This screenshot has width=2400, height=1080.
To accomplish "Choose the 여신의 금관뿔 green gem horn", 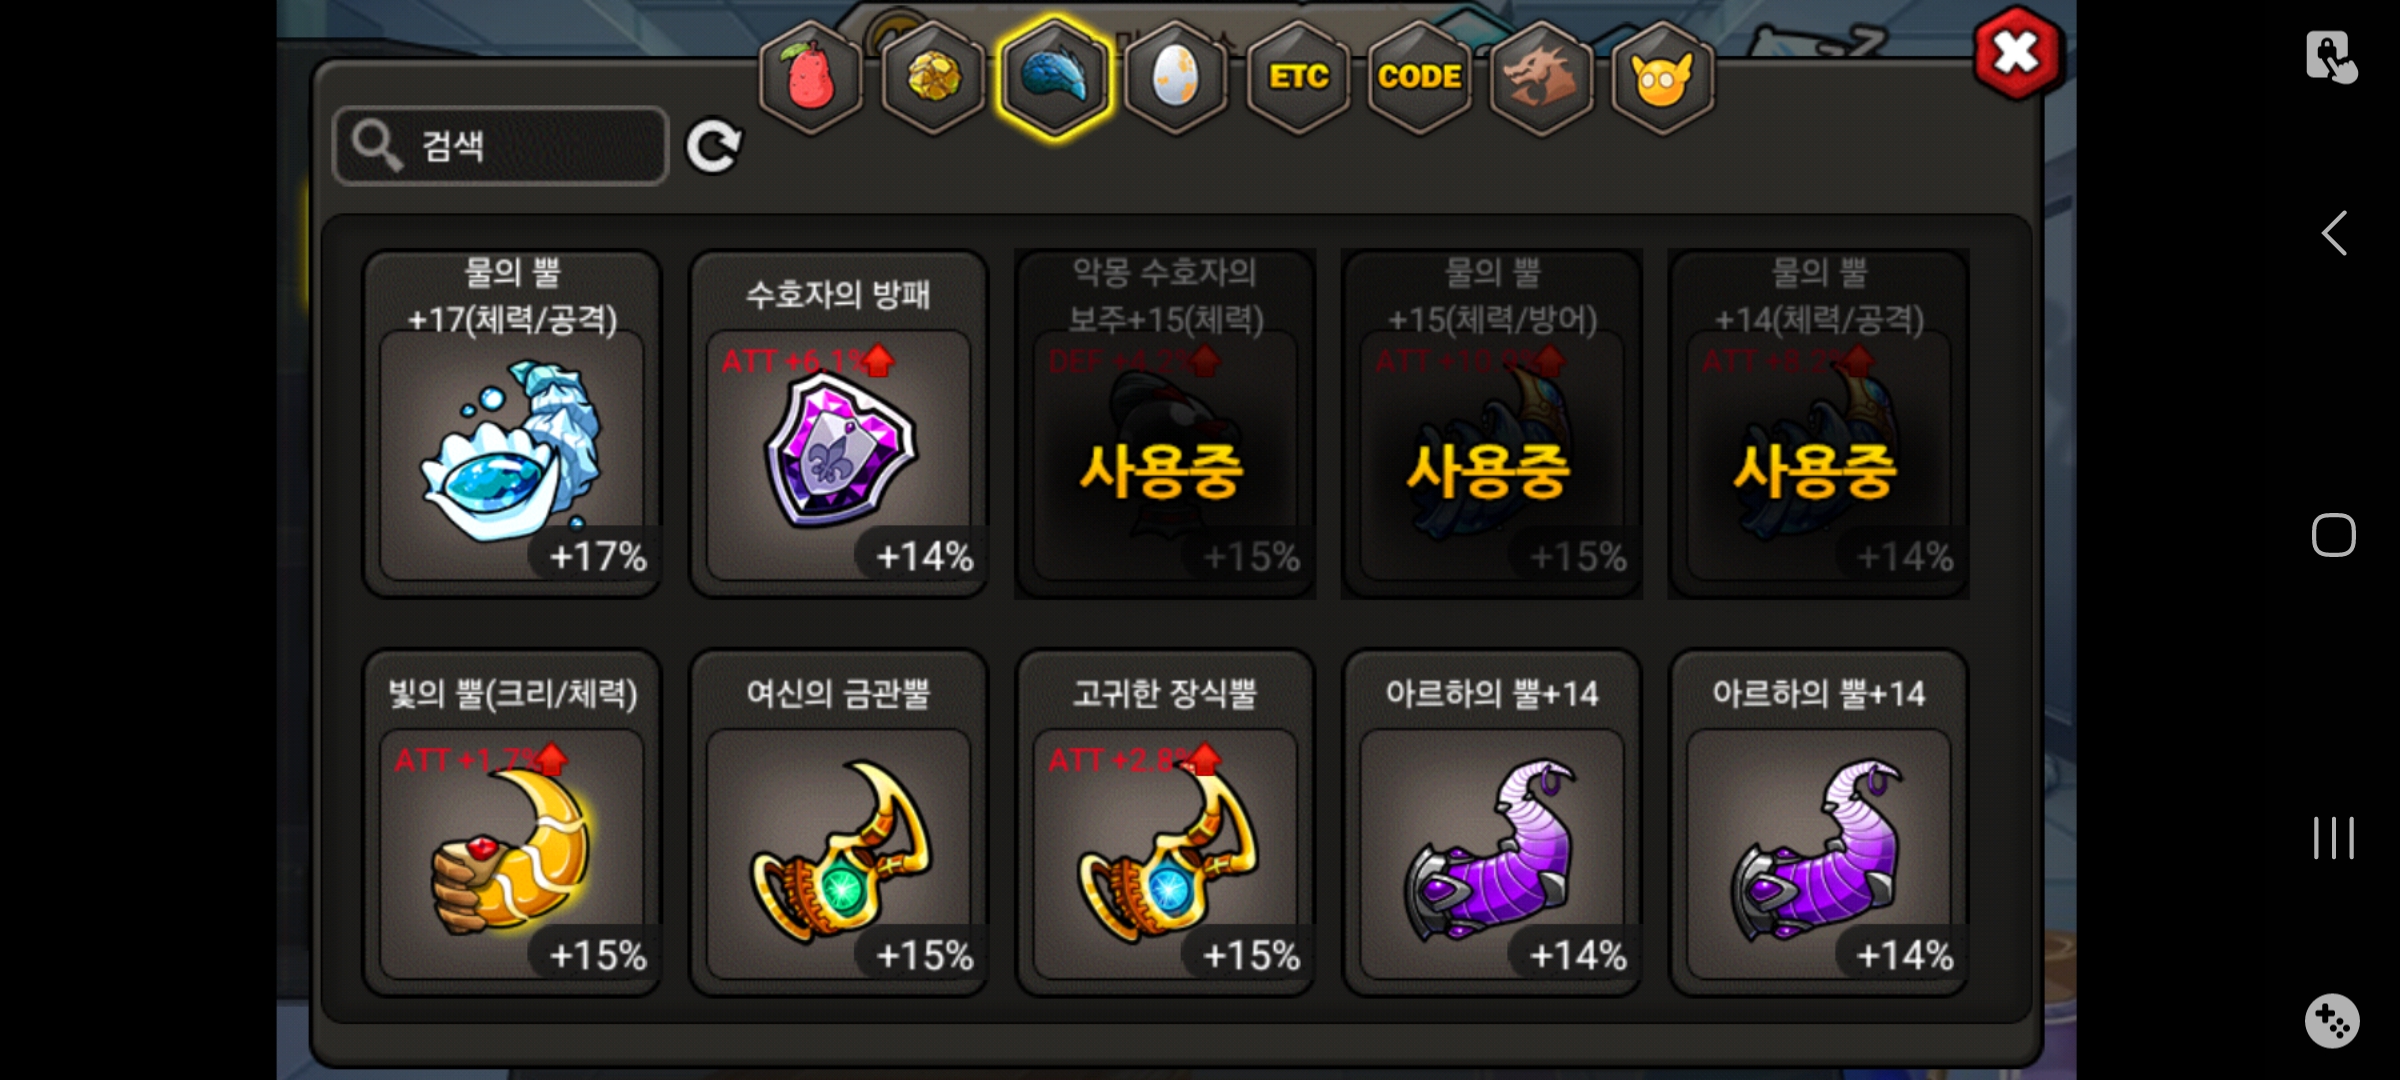I will pyautogui.click(x=839, y=823).
